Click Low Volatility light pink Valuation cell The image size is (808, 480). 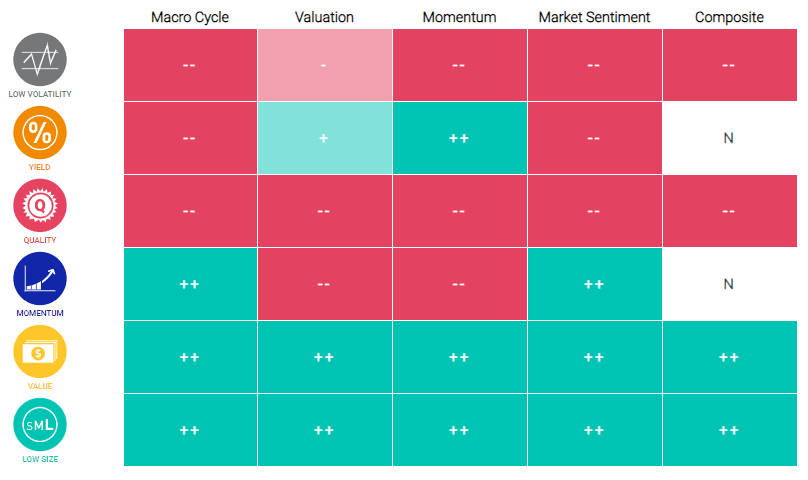[x=324, y=65]
